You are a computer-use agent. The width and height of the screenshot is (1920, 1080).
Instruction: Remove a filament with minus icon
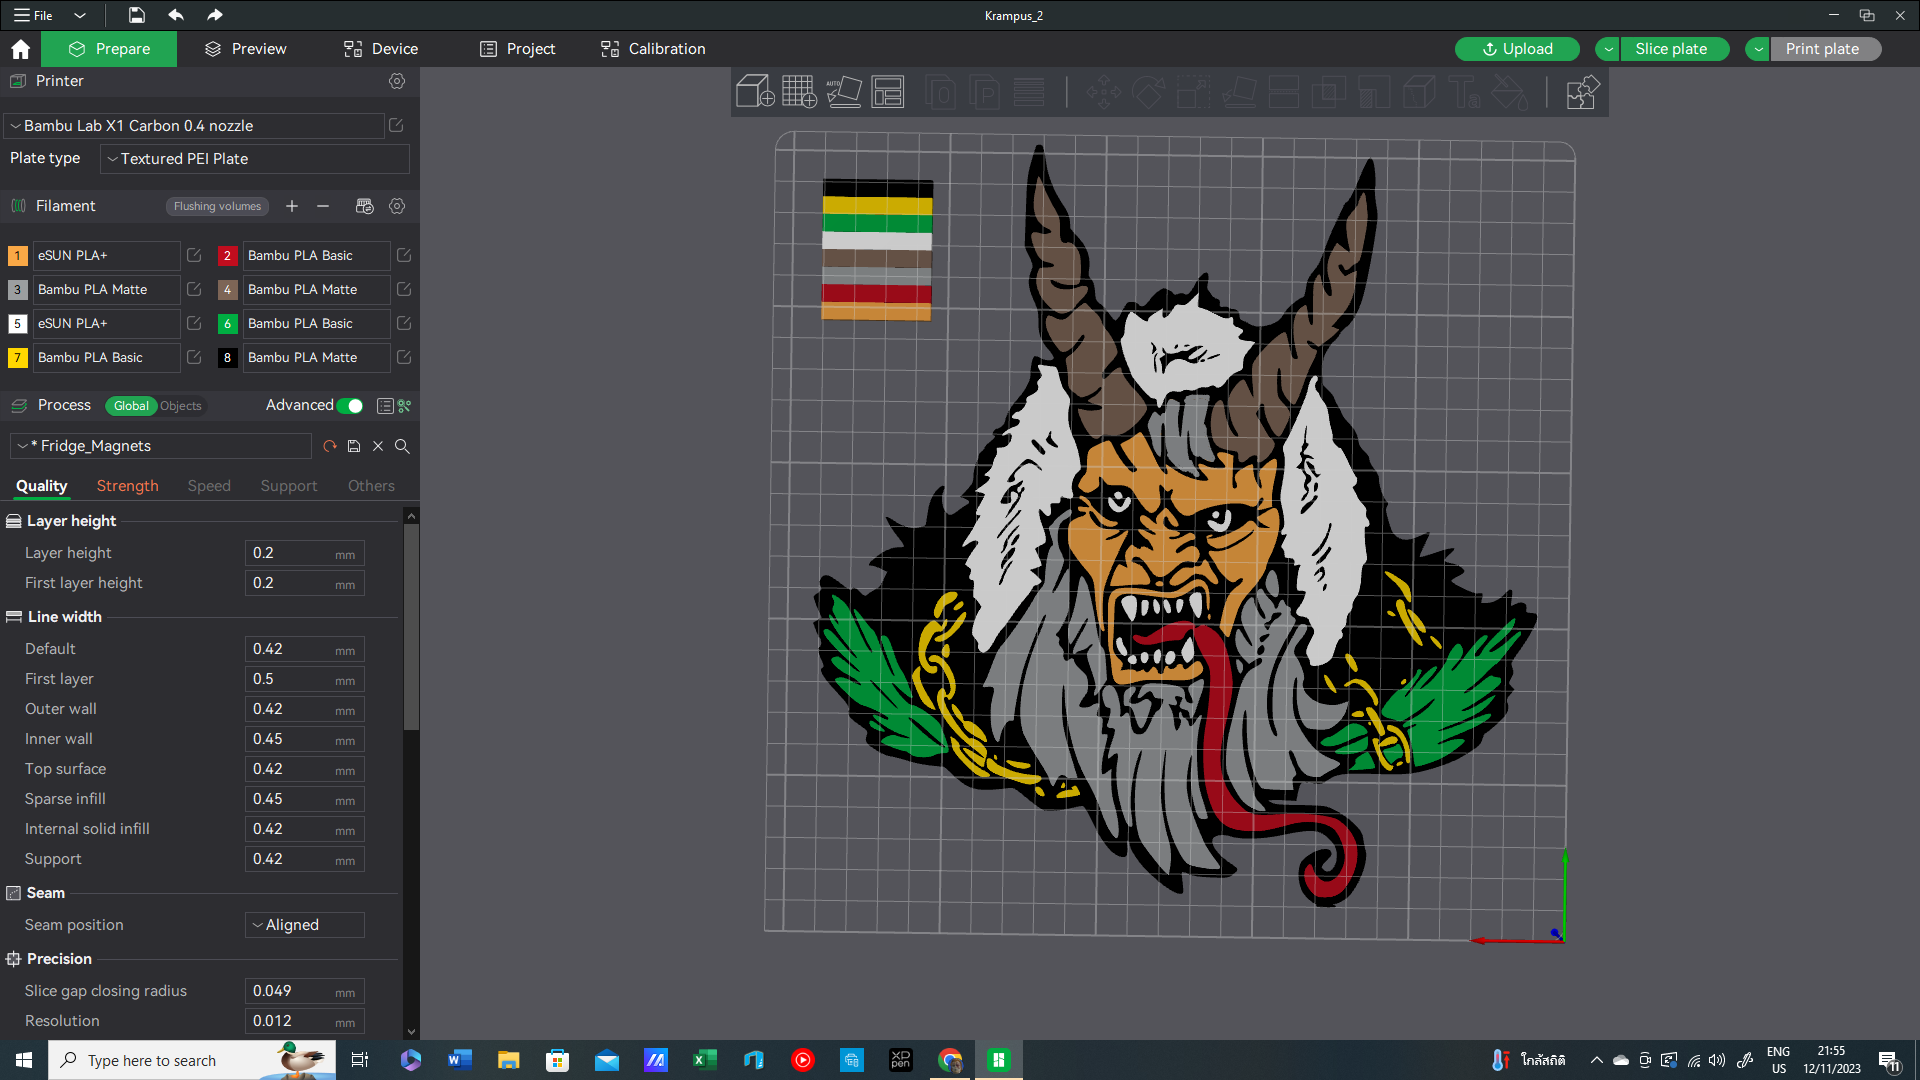pyautogui.click(x=323, y=206)
